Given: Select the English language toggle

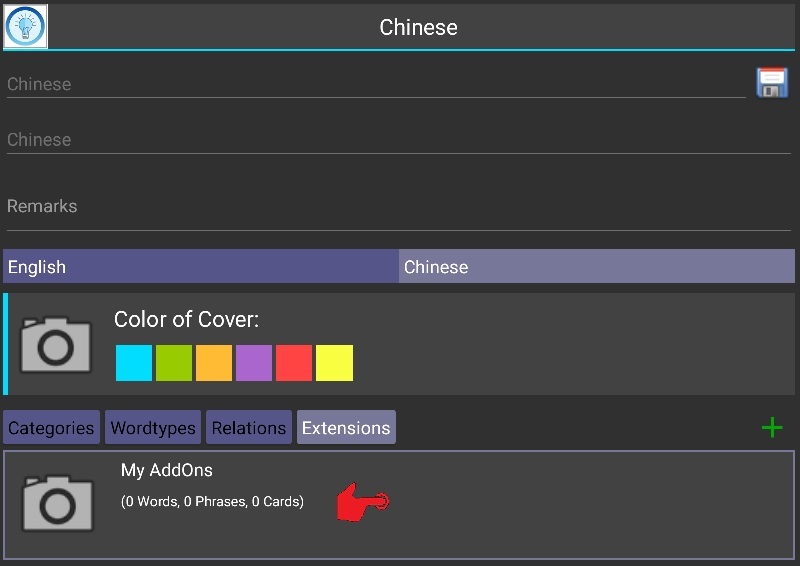Looking at the screenshot, I should coord(201,266).
